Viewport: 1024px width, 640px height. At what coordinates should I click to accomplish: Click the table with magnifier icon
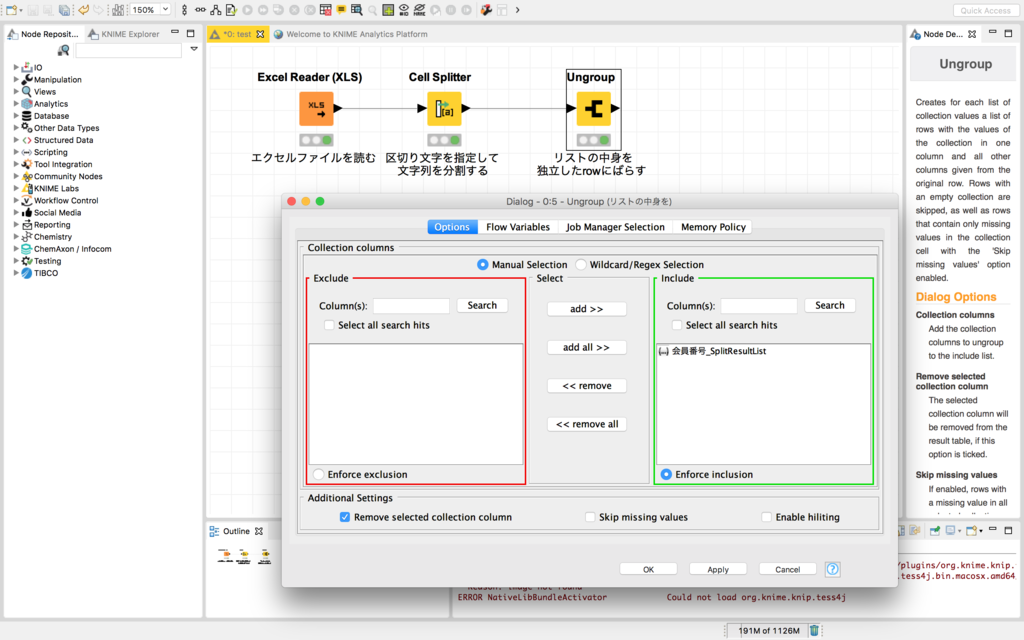(357, 10)
